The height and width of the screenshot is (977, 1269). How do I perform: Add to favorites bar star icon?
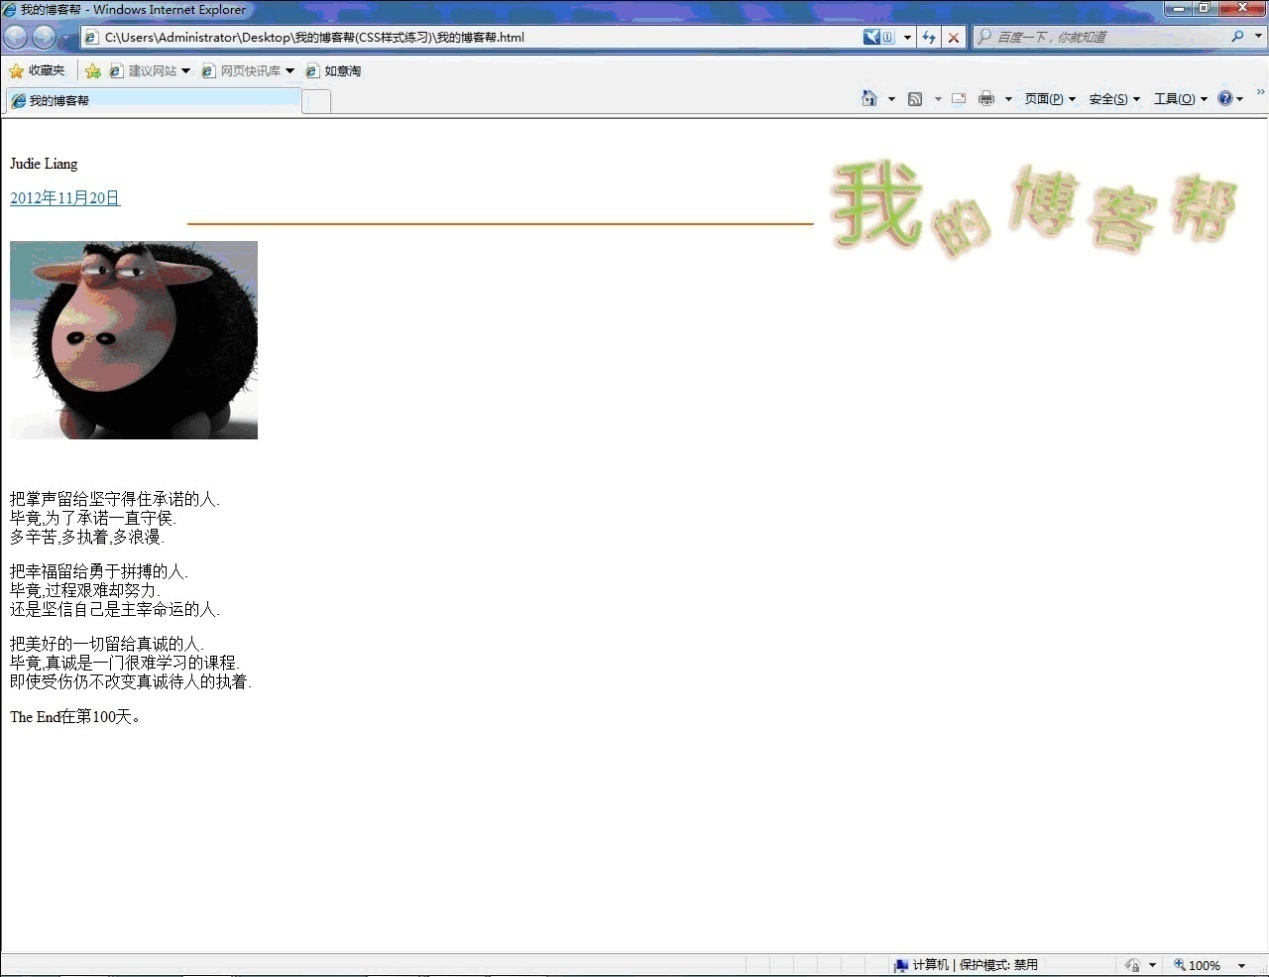(x=93, y=71)
